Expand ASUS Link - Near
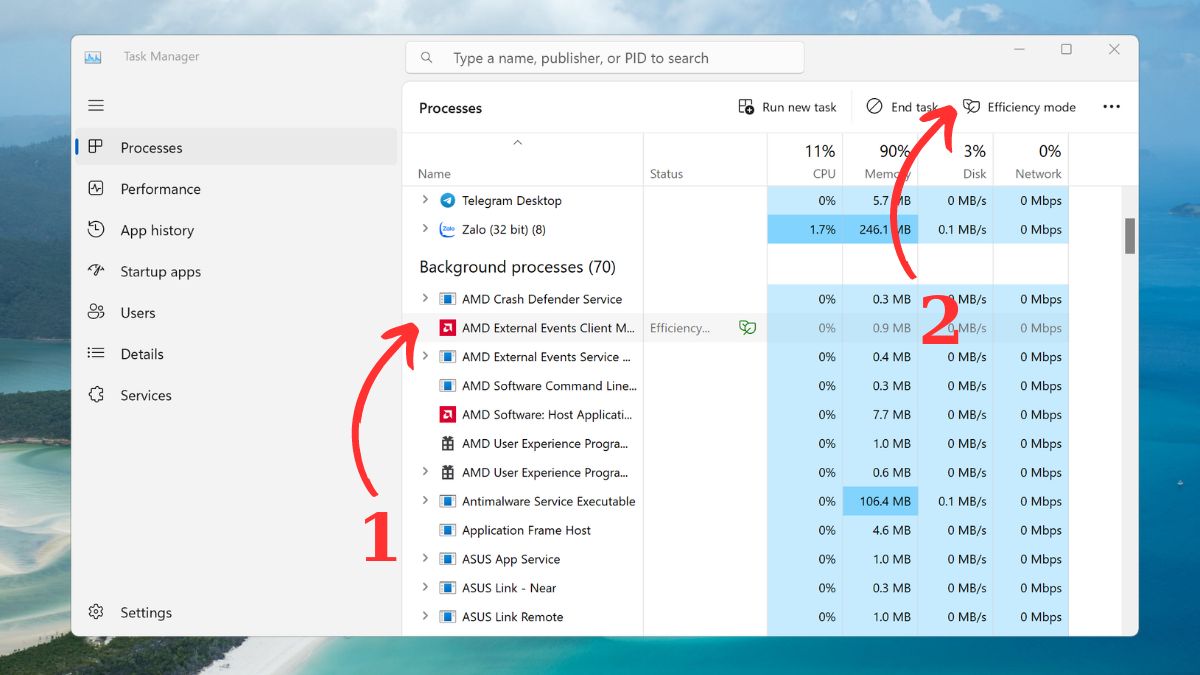The image size is (1200, 675). pyautogui.click(x=425, y=588)
